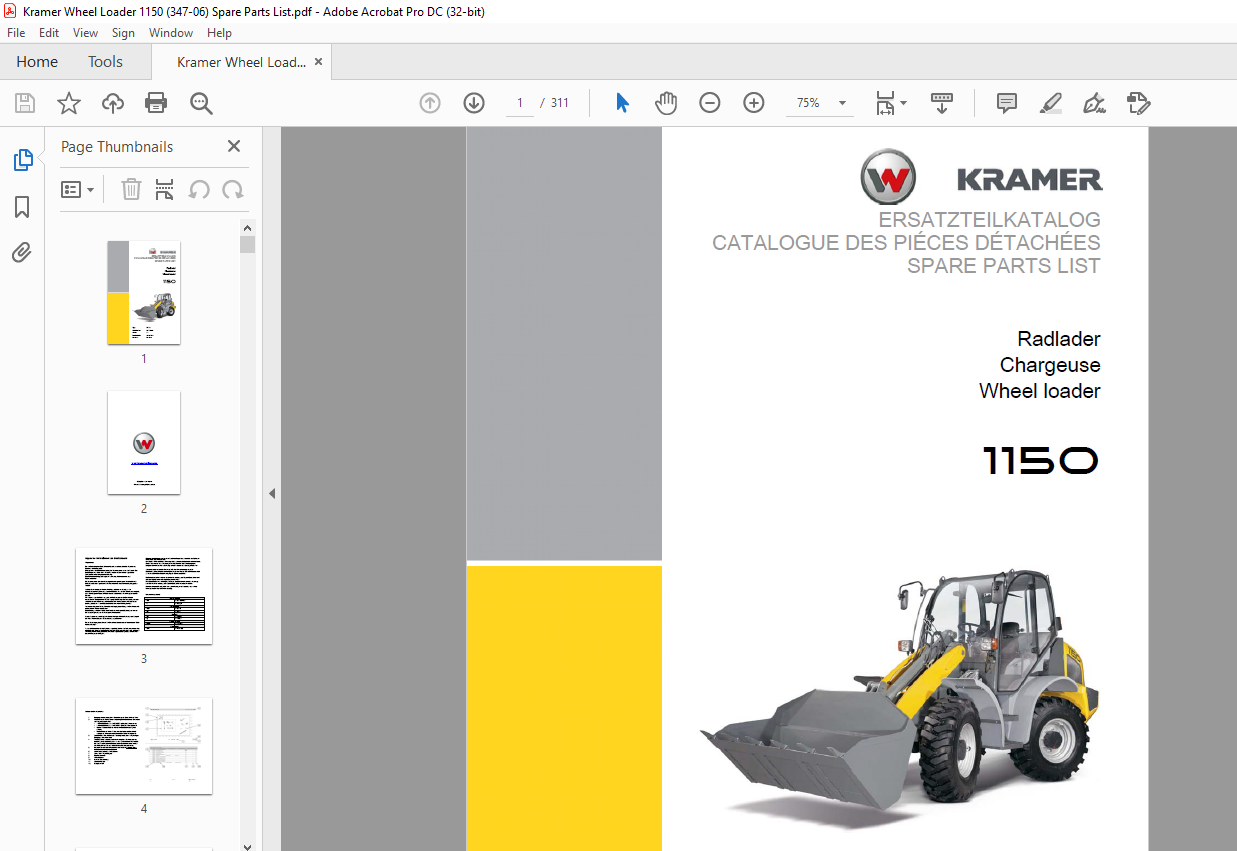
Task: Click the read mode keyboard icon
Action: tap(941, 103)
